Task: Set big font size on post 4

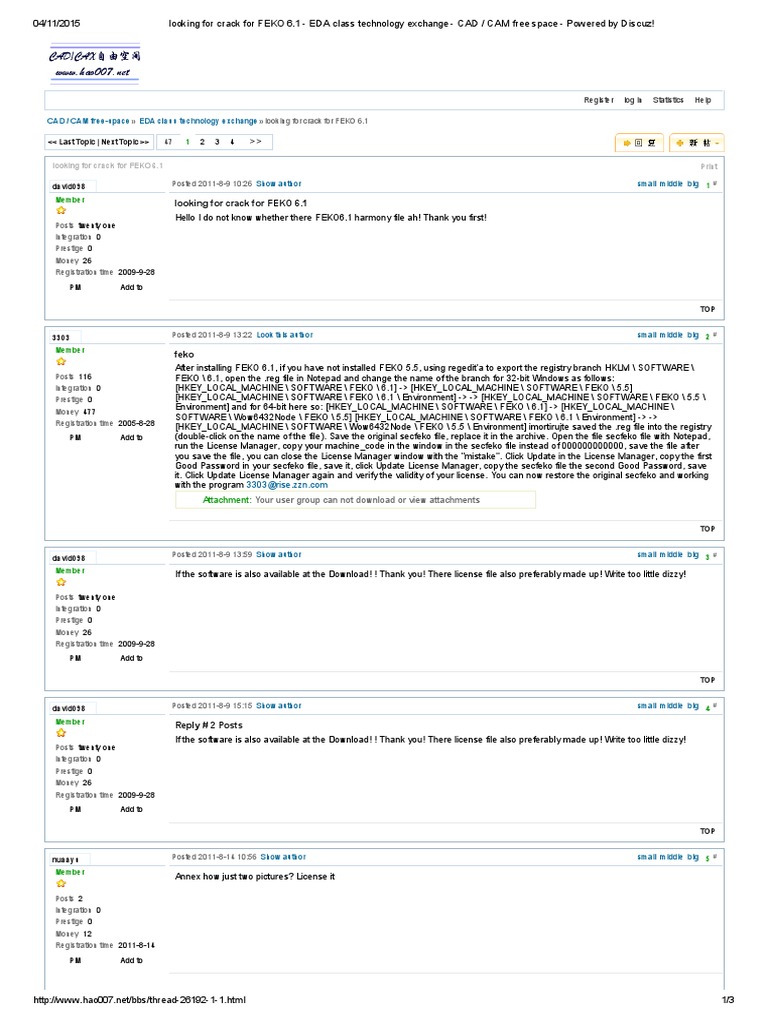Action: coord(692,706)
